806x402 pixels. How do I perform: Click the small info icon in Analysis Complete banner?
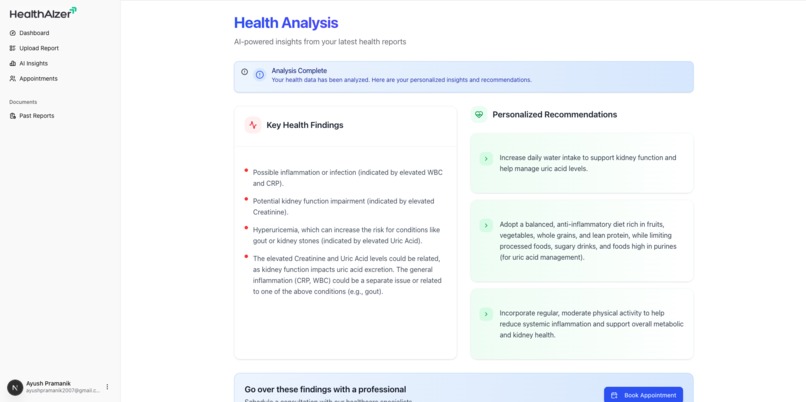244,72
